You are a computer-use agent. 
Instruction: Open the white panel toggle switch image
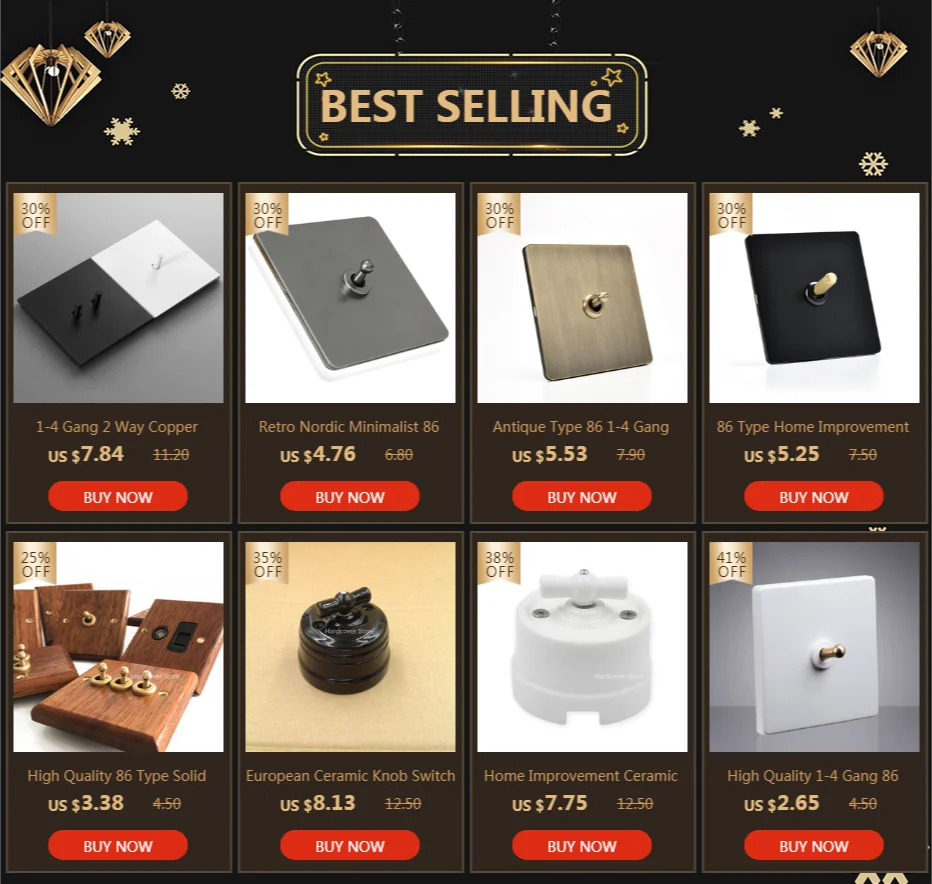pos(814,647)
